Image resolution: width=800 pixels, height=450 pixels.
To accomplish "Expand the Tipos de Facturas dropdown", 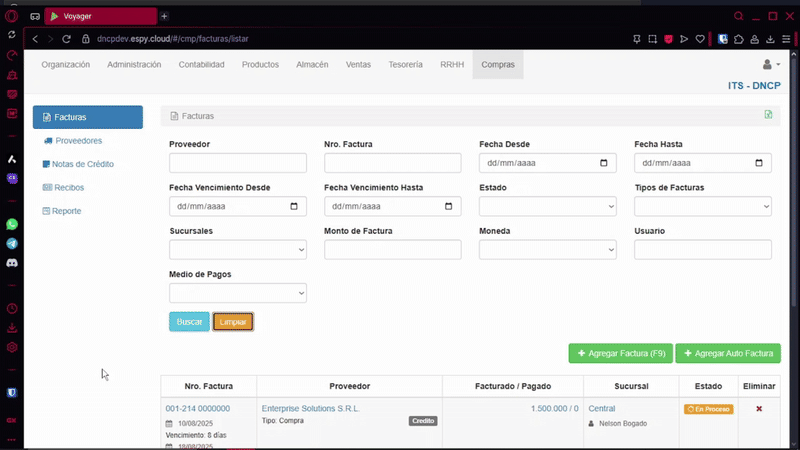I will [702, 207].
